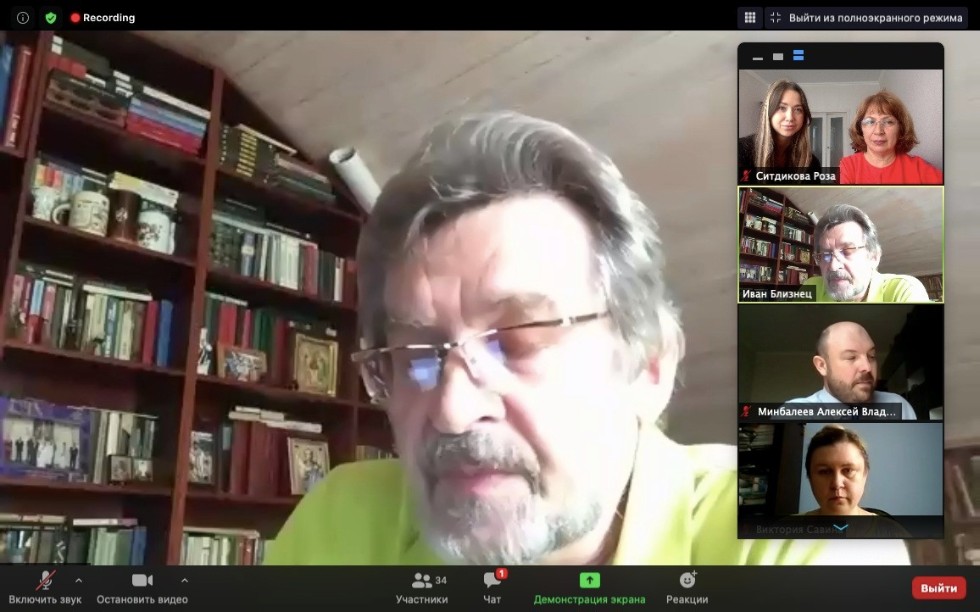
Task: Collapse thumbnail panel to minimal bar
Action: pyautogui.click(x=758, y=57)
